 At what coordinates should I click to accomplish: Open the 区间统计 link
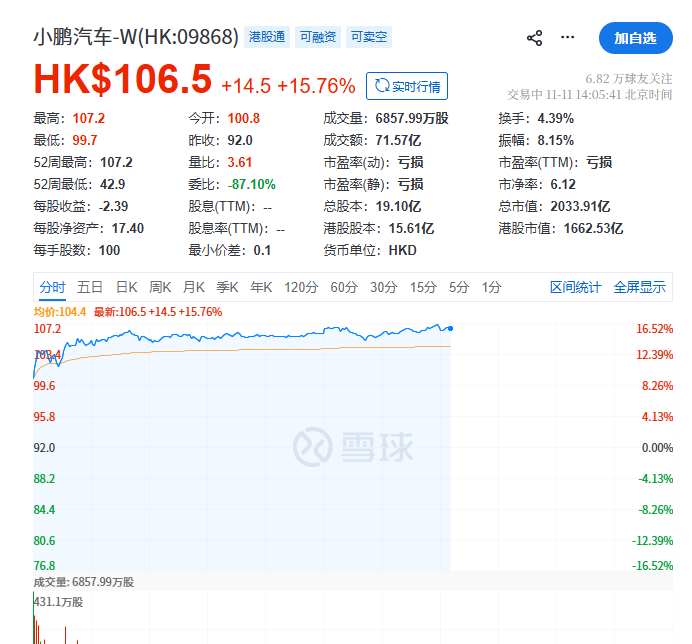point(575,287)
